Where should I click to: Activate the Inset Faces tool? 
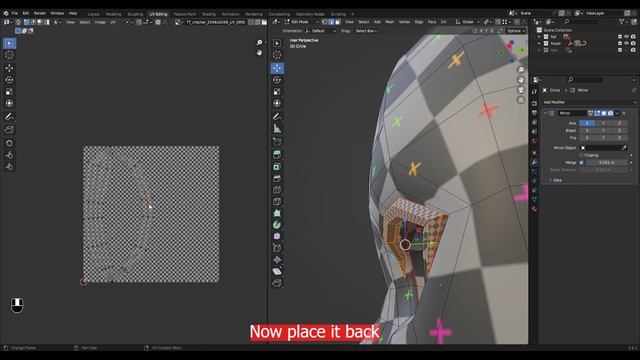tap(277, 167)
